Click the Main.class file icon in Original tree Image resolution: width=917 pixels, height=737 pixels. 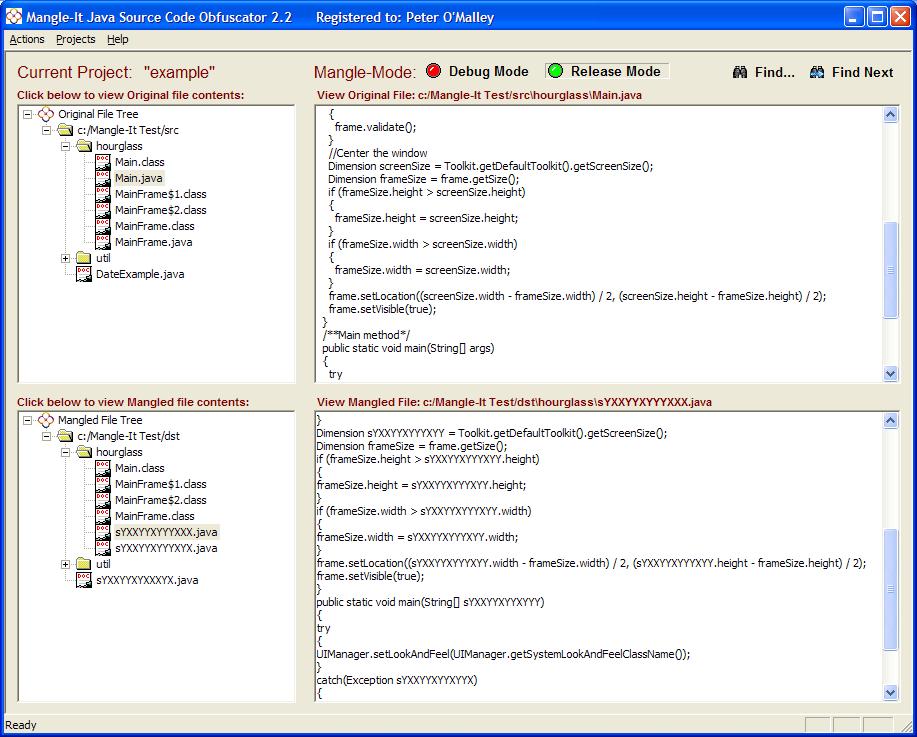tap(103, 162)
